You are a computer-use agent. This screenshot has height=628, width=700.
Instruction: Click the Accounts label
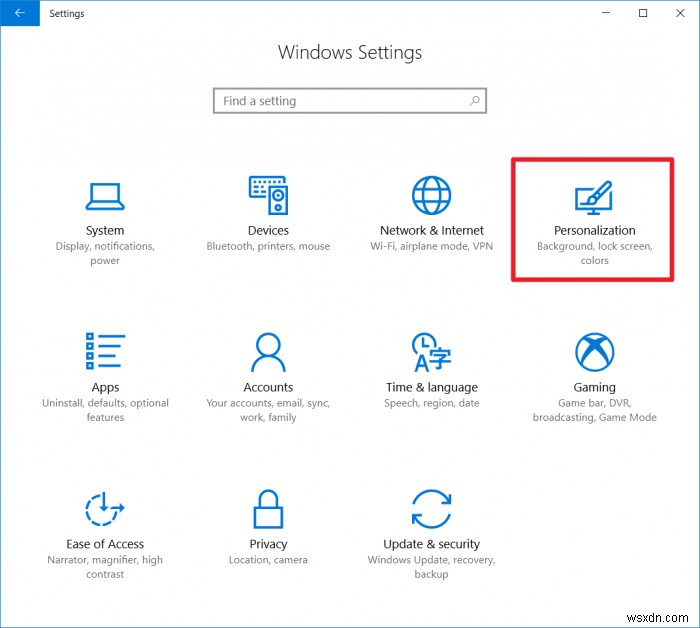(x=268, y=387)
